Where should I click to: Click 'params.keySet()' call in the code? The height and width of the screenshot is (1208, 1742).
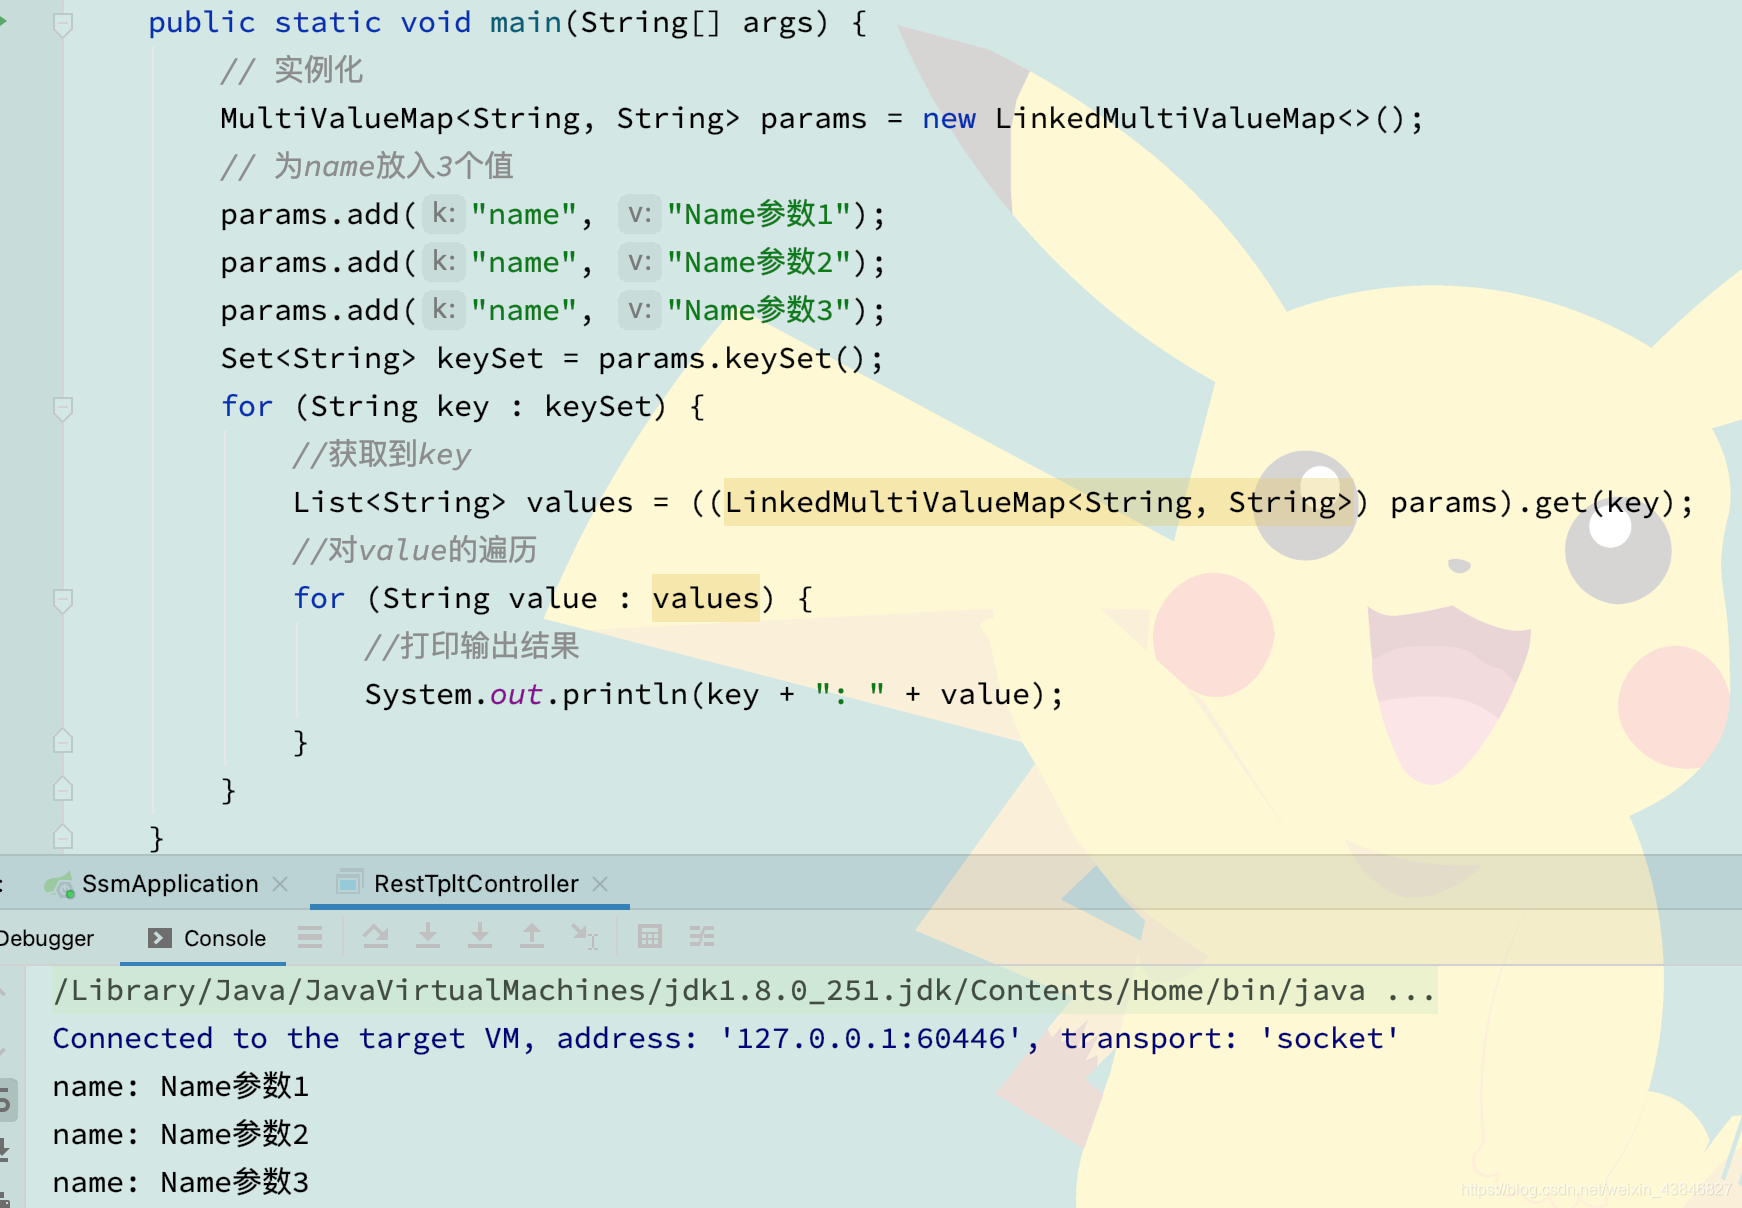731,358
